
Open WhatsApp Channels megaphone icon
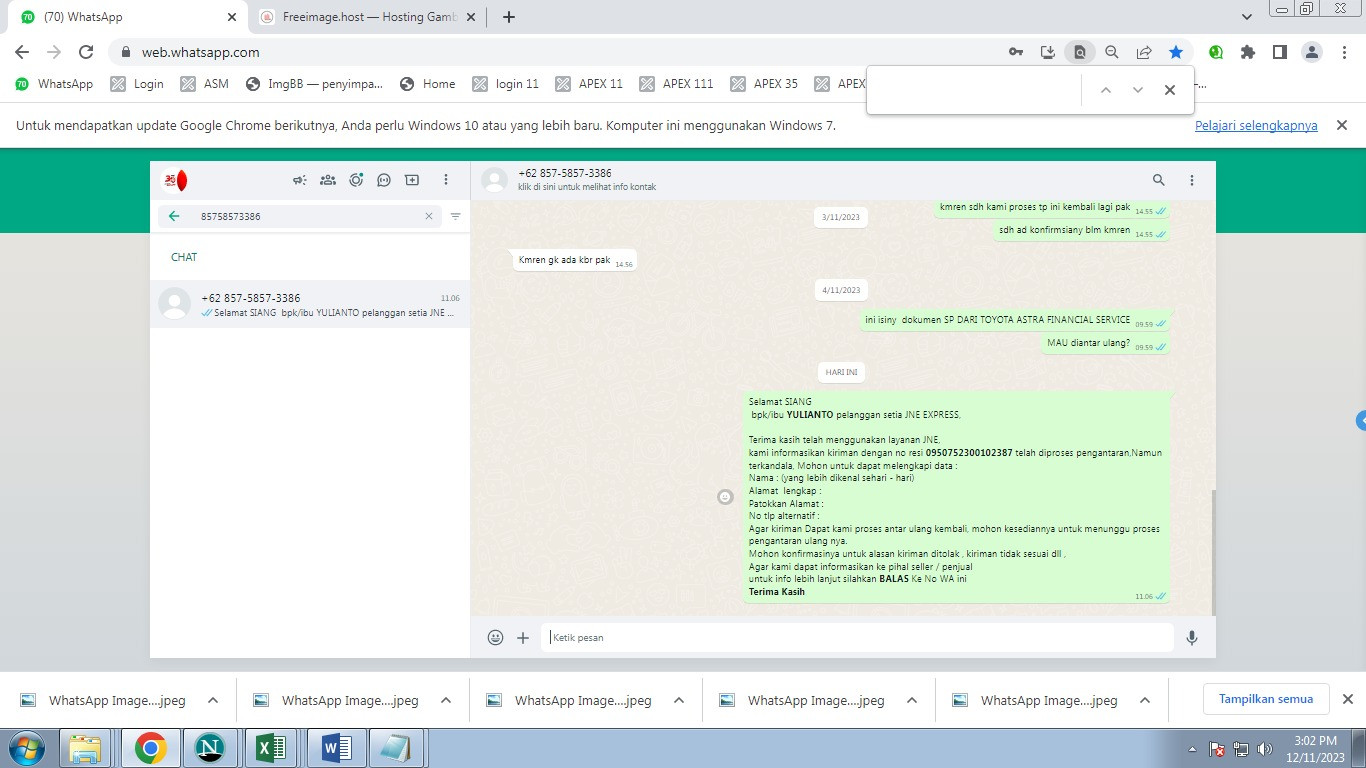[299, 180]
